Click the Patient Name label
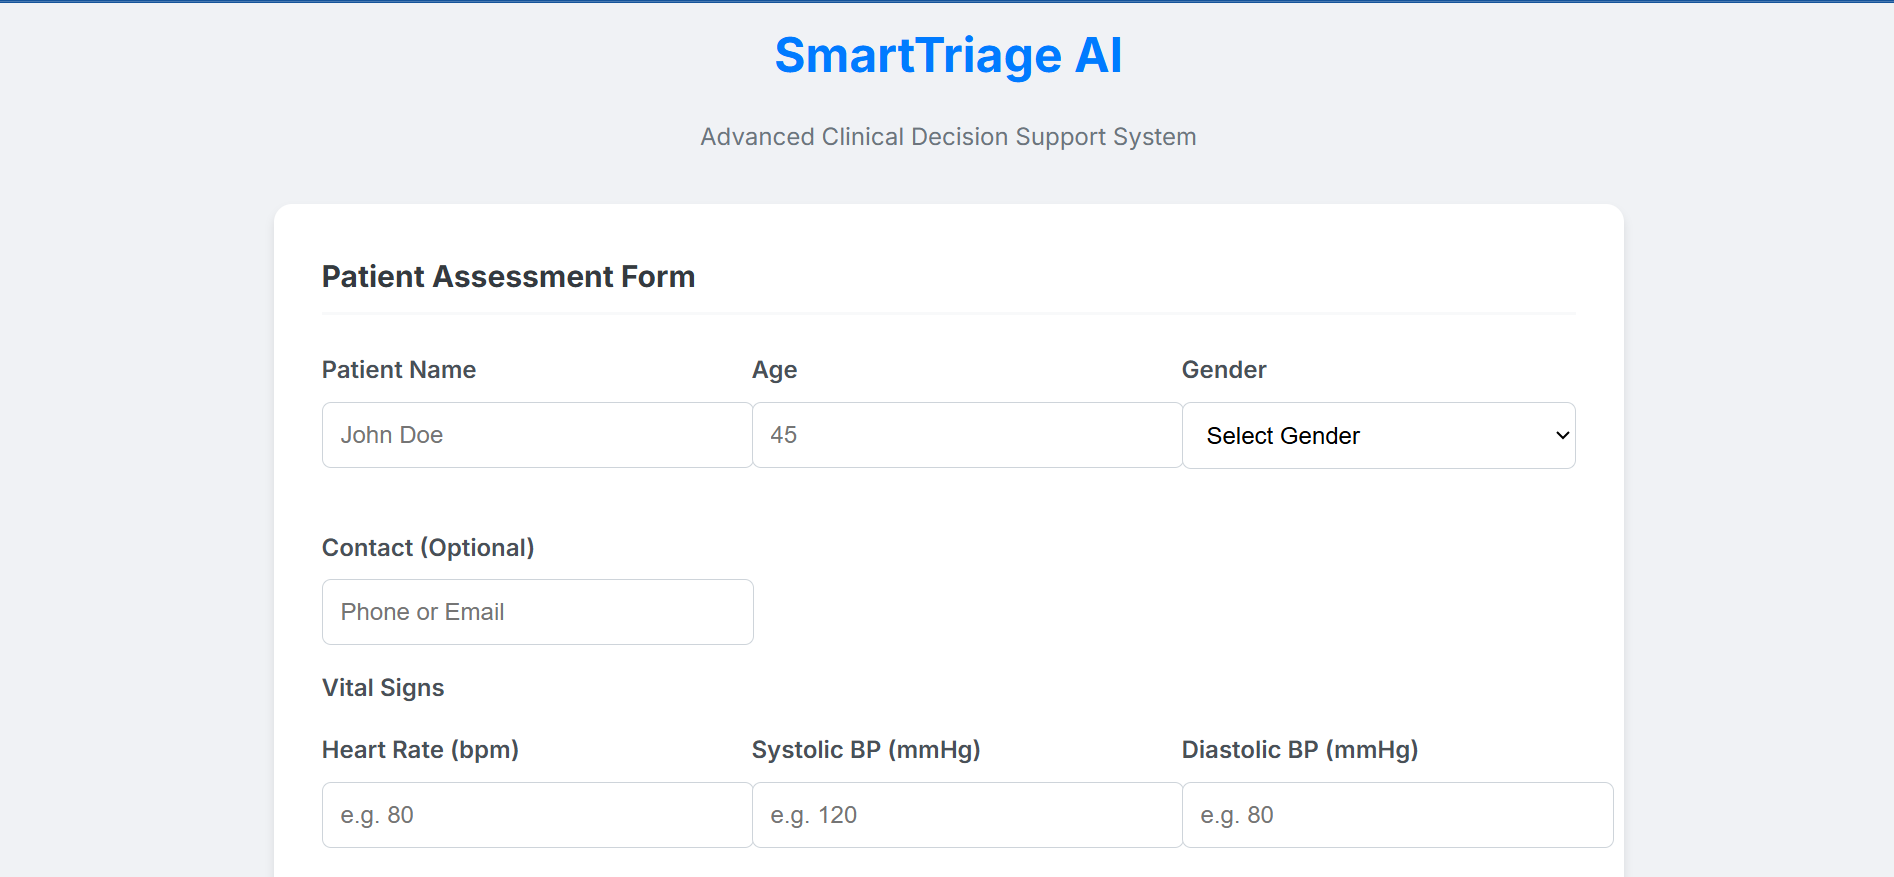Image resolution: width=1894 pixels, height=877 pixels. pos(399,370)
